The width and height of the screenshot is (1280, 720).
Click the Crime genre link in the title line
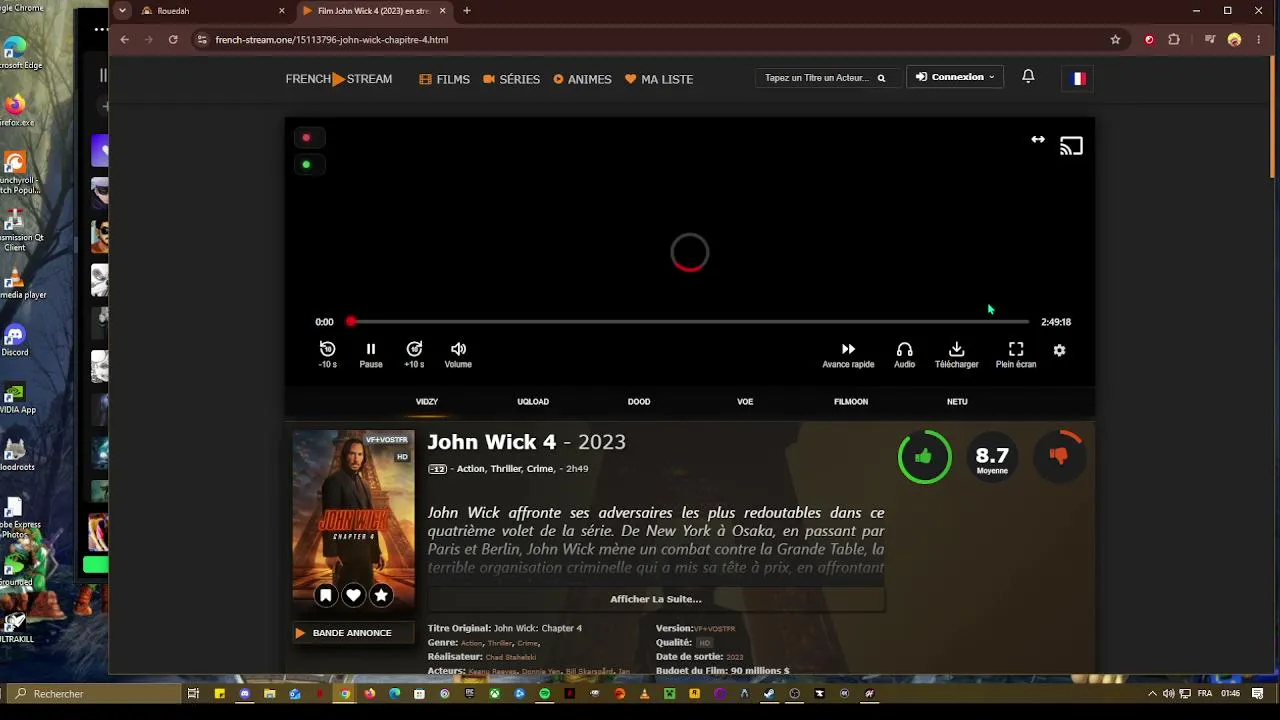[540, 469]
